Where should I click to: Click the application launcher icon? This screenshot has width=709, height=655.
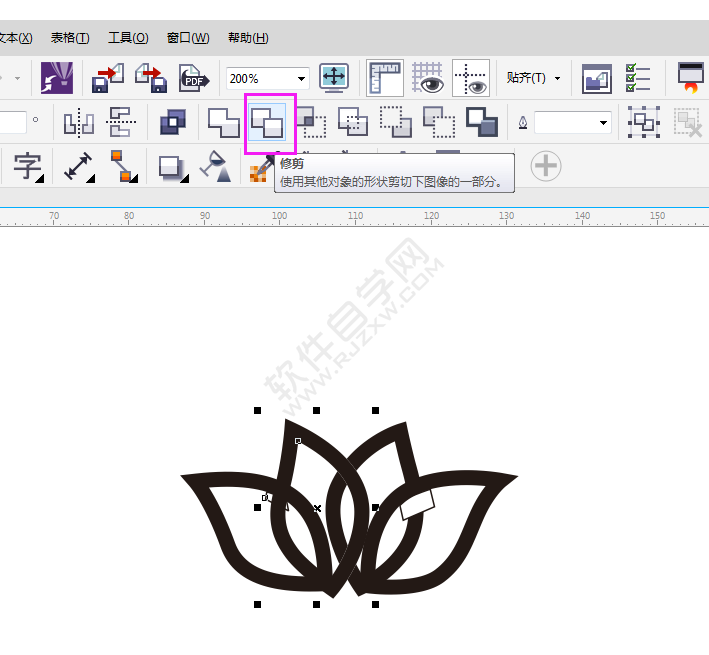coord(597,79)
